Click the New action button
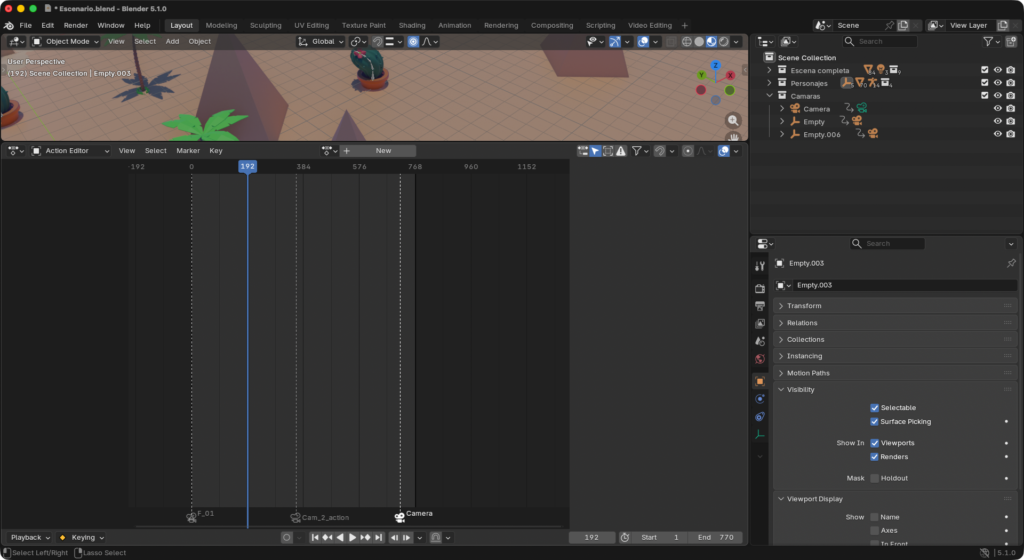 383,151
